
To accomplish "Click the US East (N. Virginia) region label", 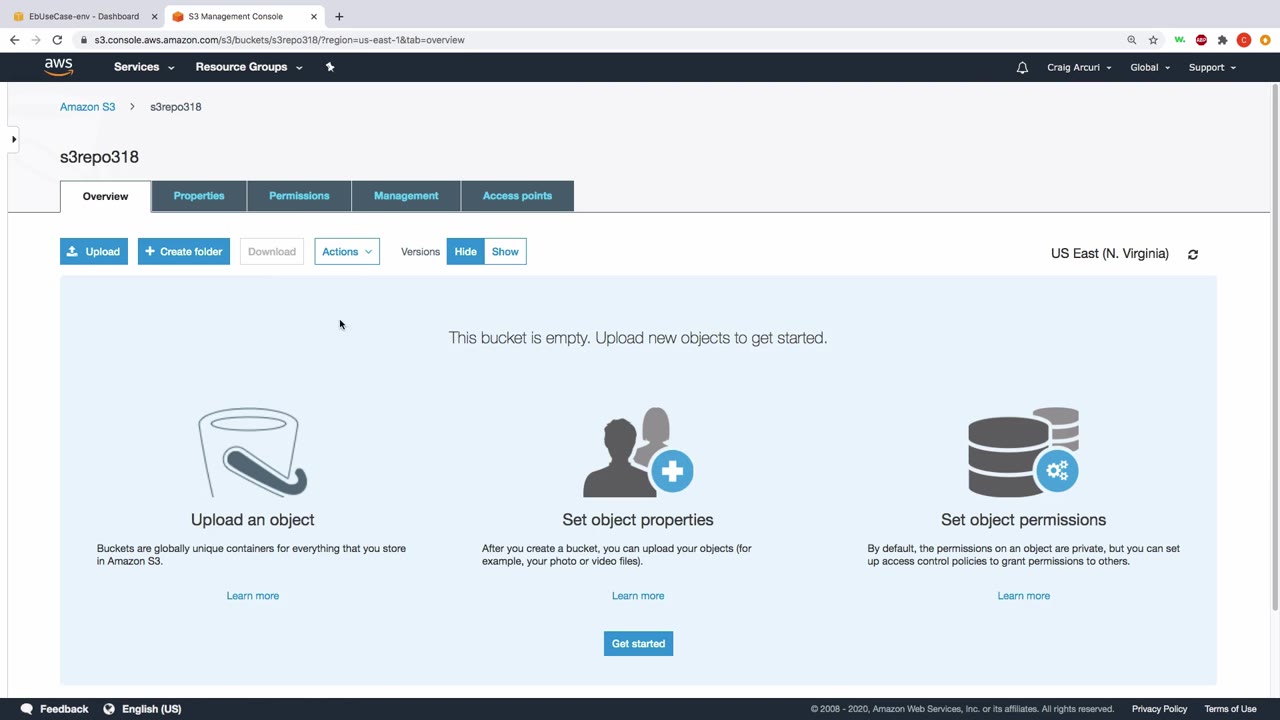I will tap(1109, 254).
